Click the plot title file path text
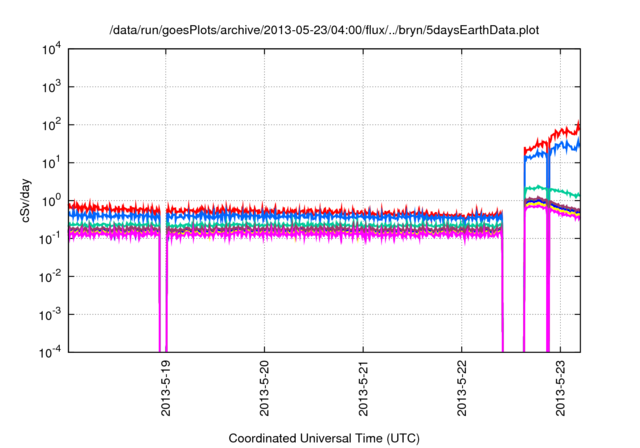This screenshot has height=448, width=640. point(324,30)
